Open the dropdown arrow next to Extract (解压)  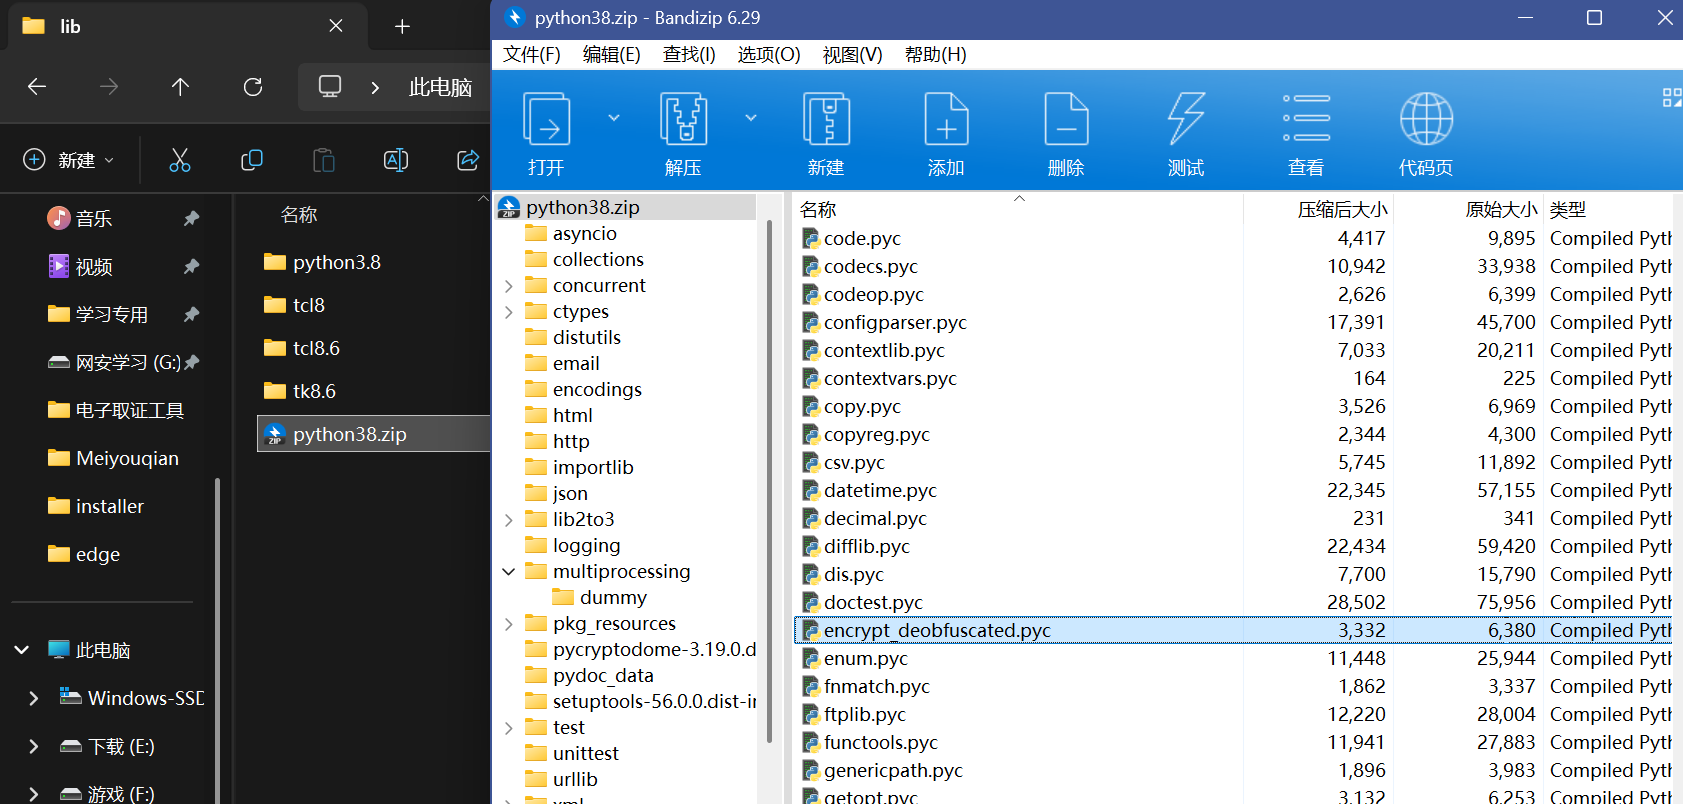pyautogui.click(x=751, y=118)
